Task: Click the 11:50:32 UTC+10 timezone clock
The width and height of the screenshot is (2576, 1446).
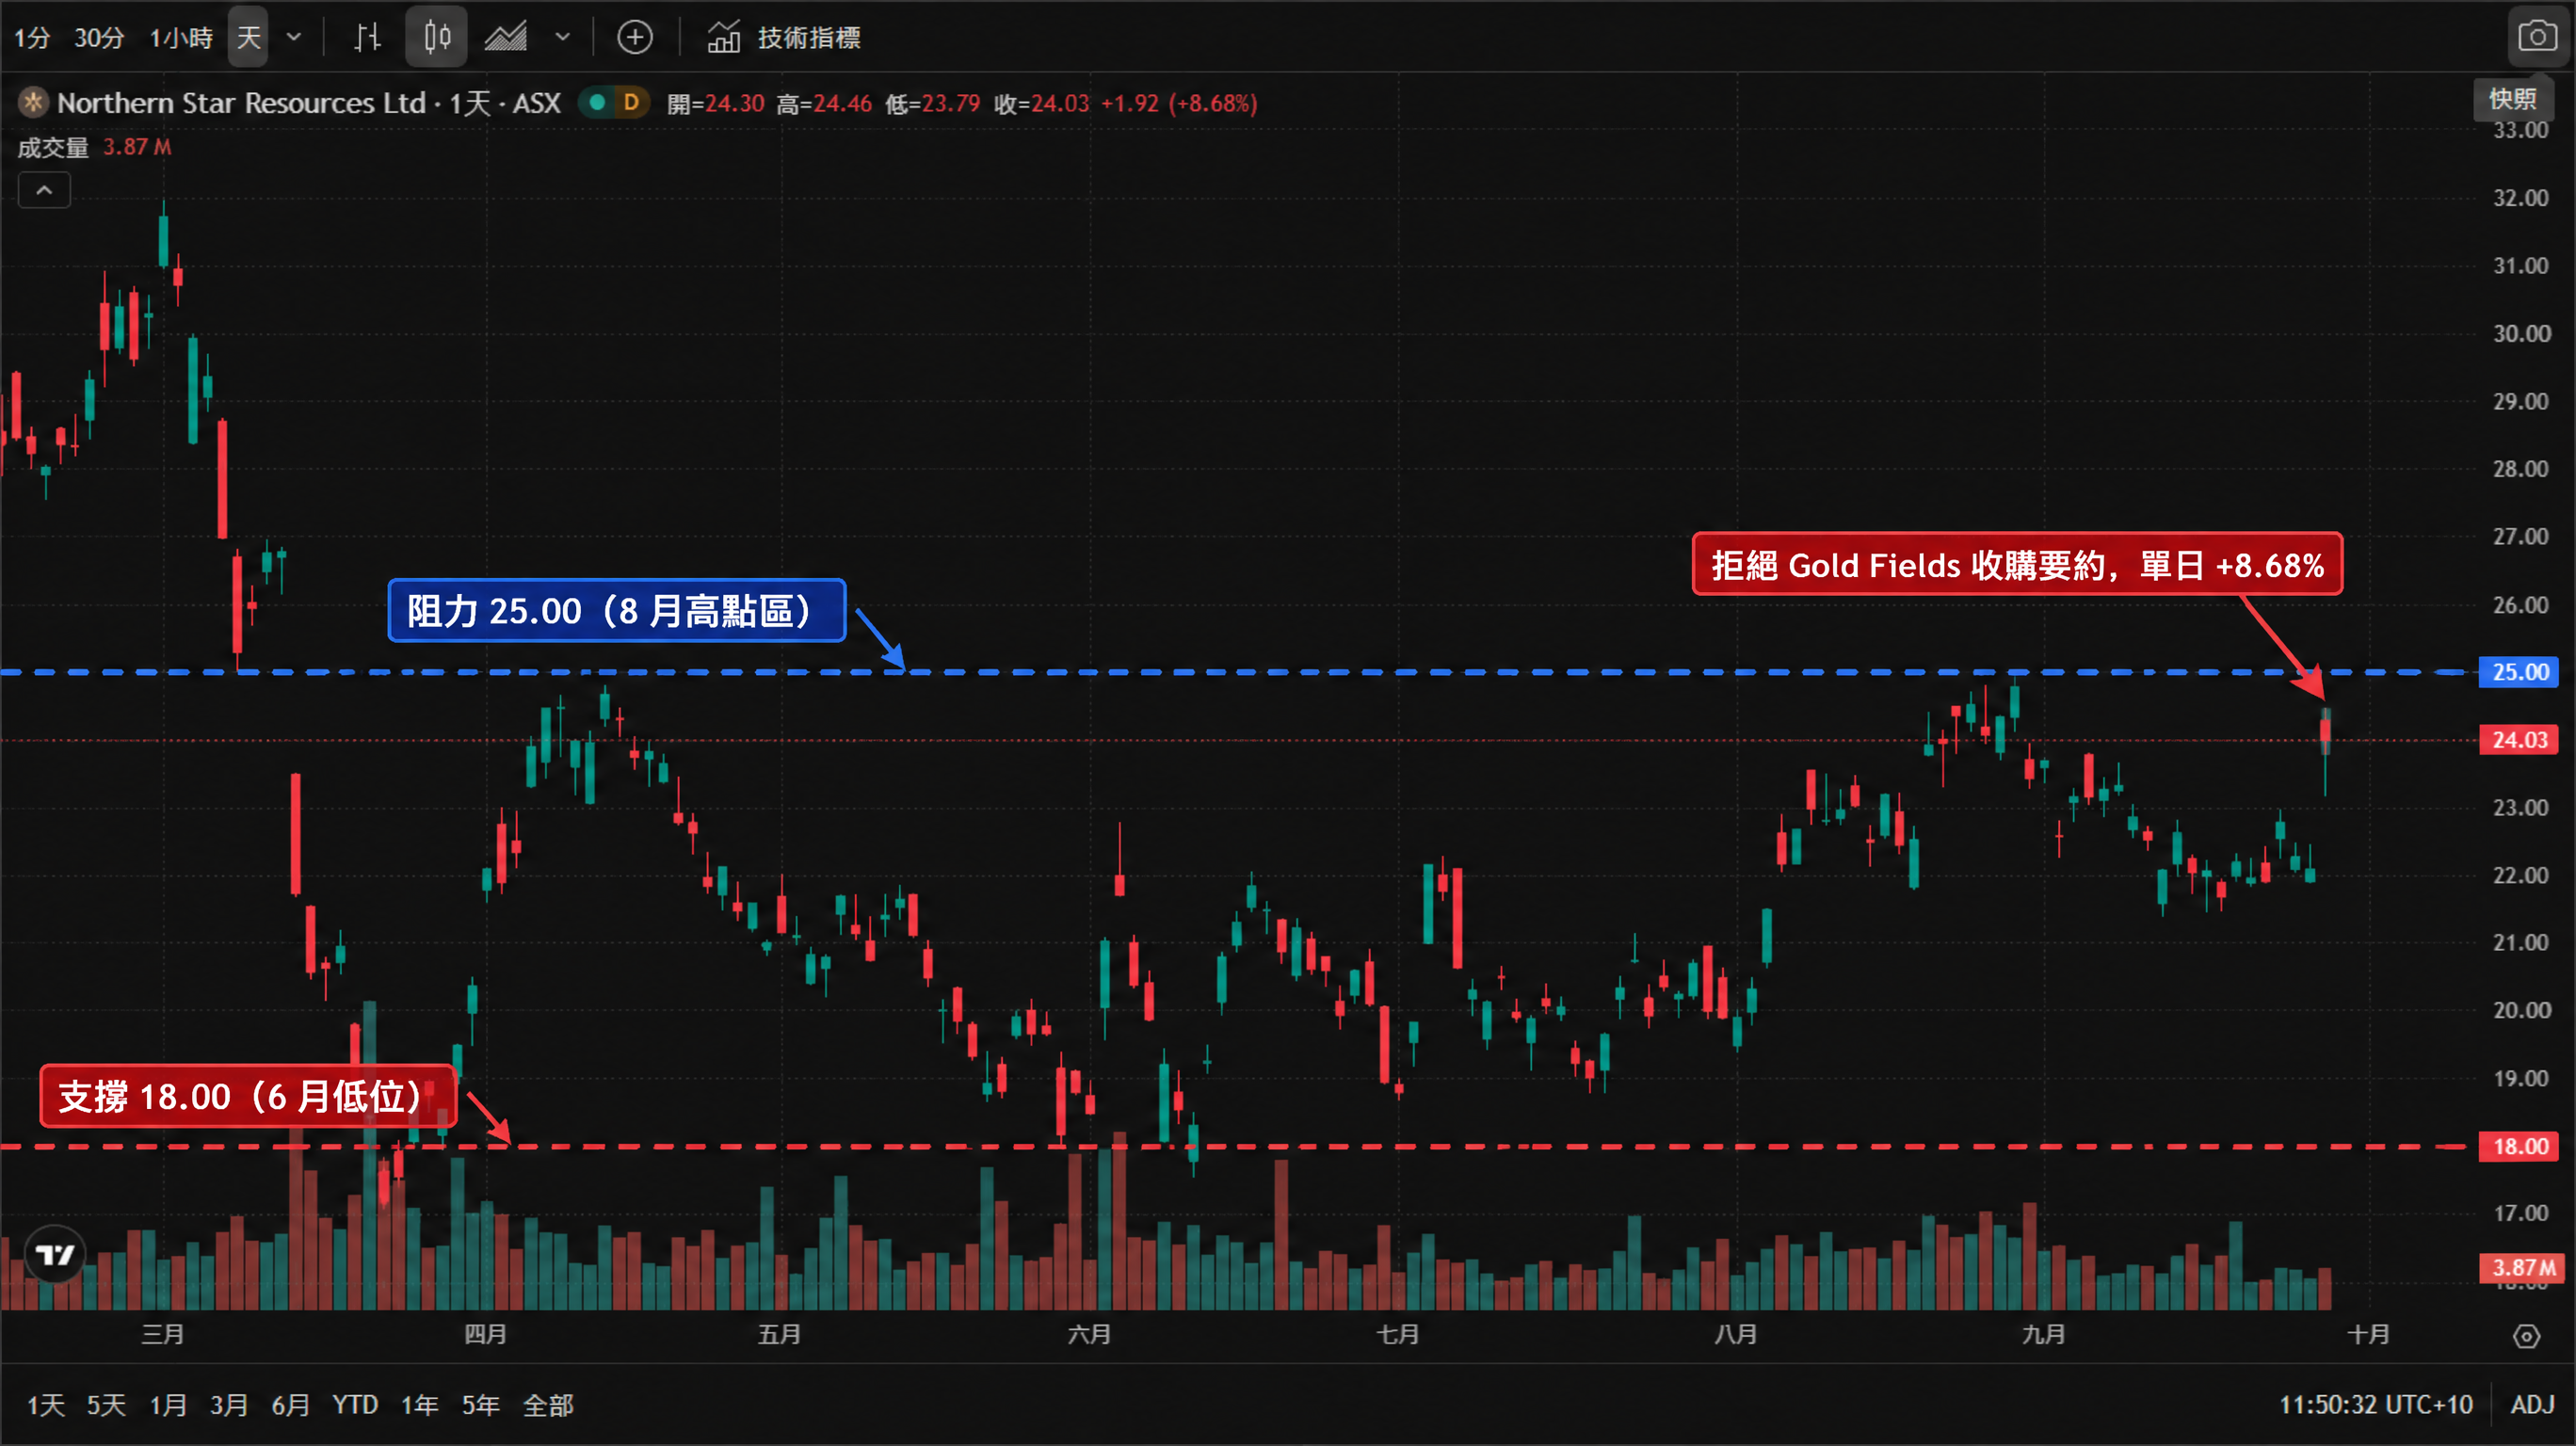Action: click(2376, 1405)
